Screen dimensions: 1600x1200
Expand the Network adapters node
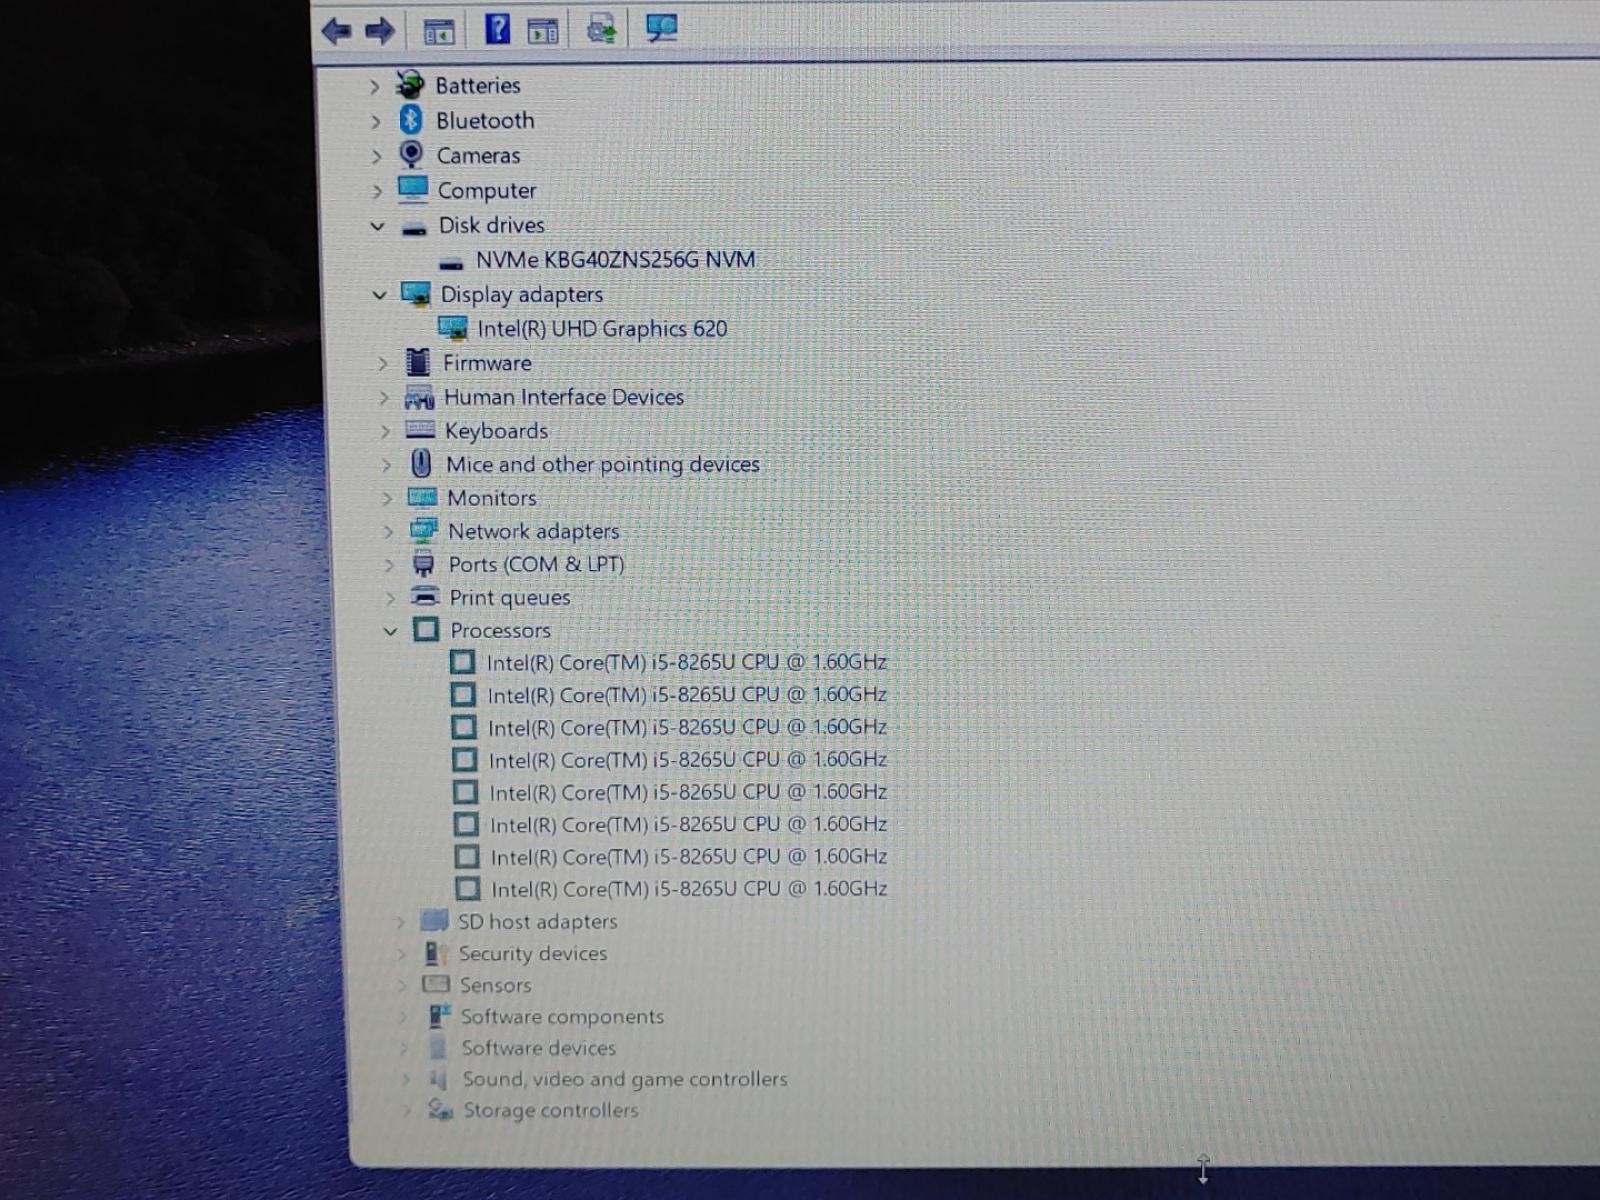point(388,532)
